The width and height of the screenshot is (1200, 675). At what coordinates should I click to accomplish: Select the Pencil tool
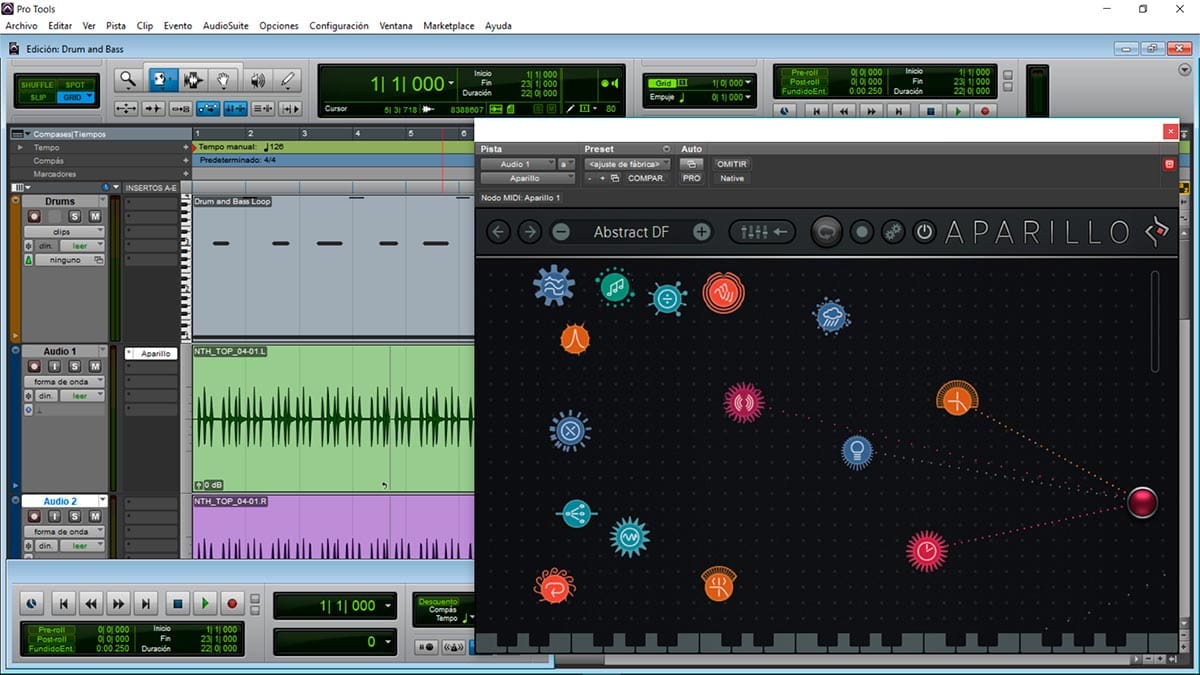288,80
